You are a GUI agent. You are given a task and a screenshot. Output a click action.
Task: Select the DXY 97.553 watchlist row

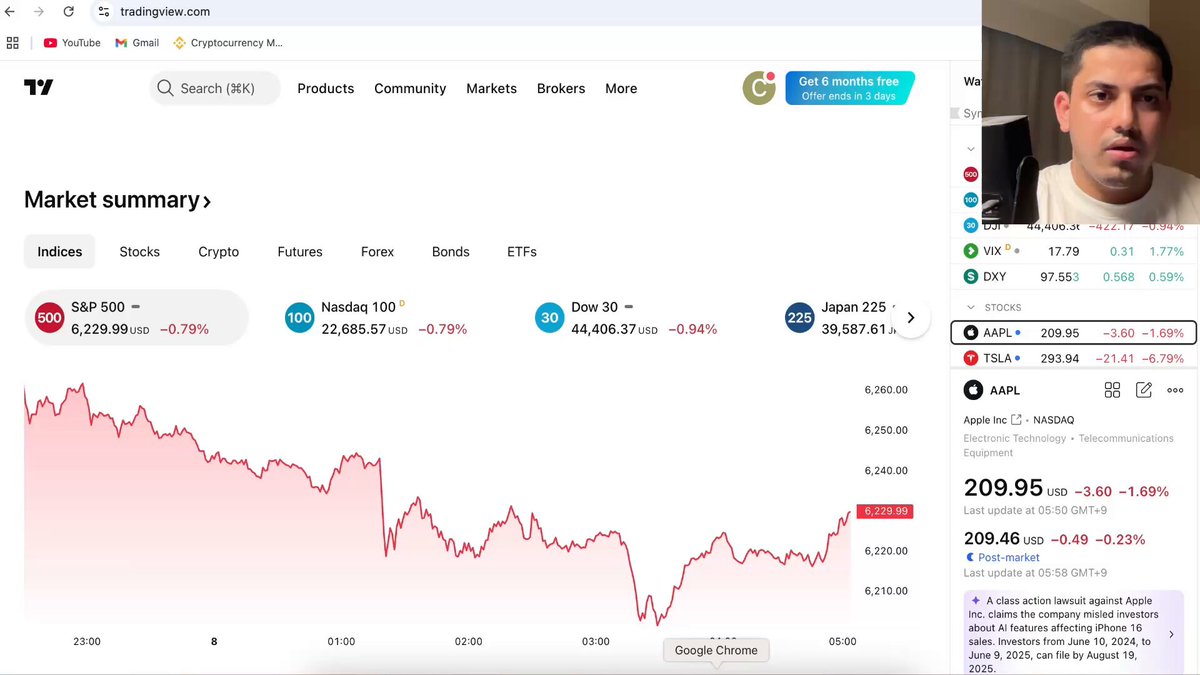[1074, 276]
